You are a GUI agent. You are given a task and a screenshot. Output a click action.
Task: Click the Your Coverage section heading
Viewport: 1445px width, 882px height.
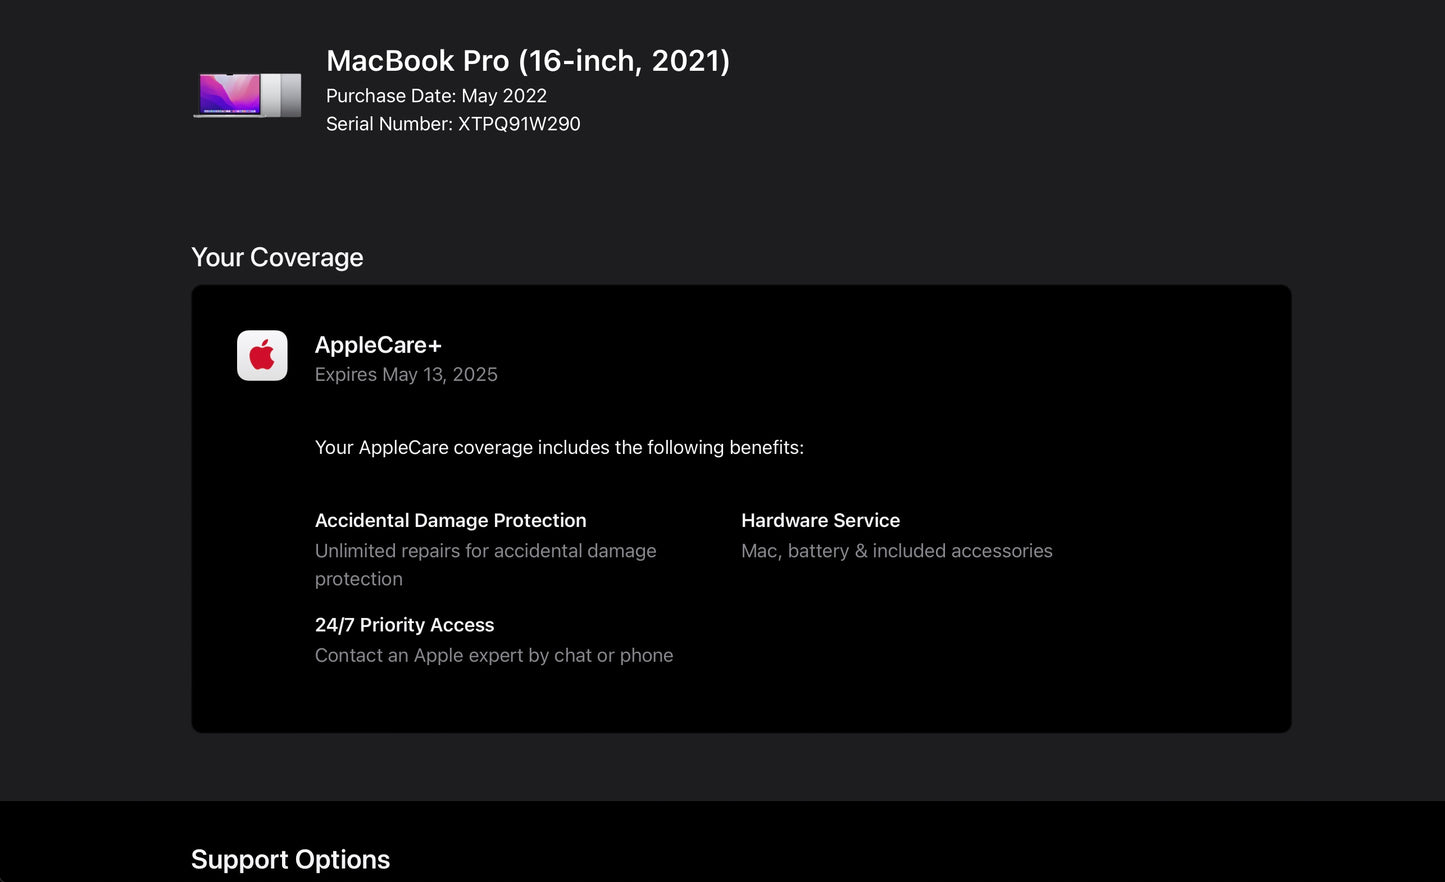(277, 257)
